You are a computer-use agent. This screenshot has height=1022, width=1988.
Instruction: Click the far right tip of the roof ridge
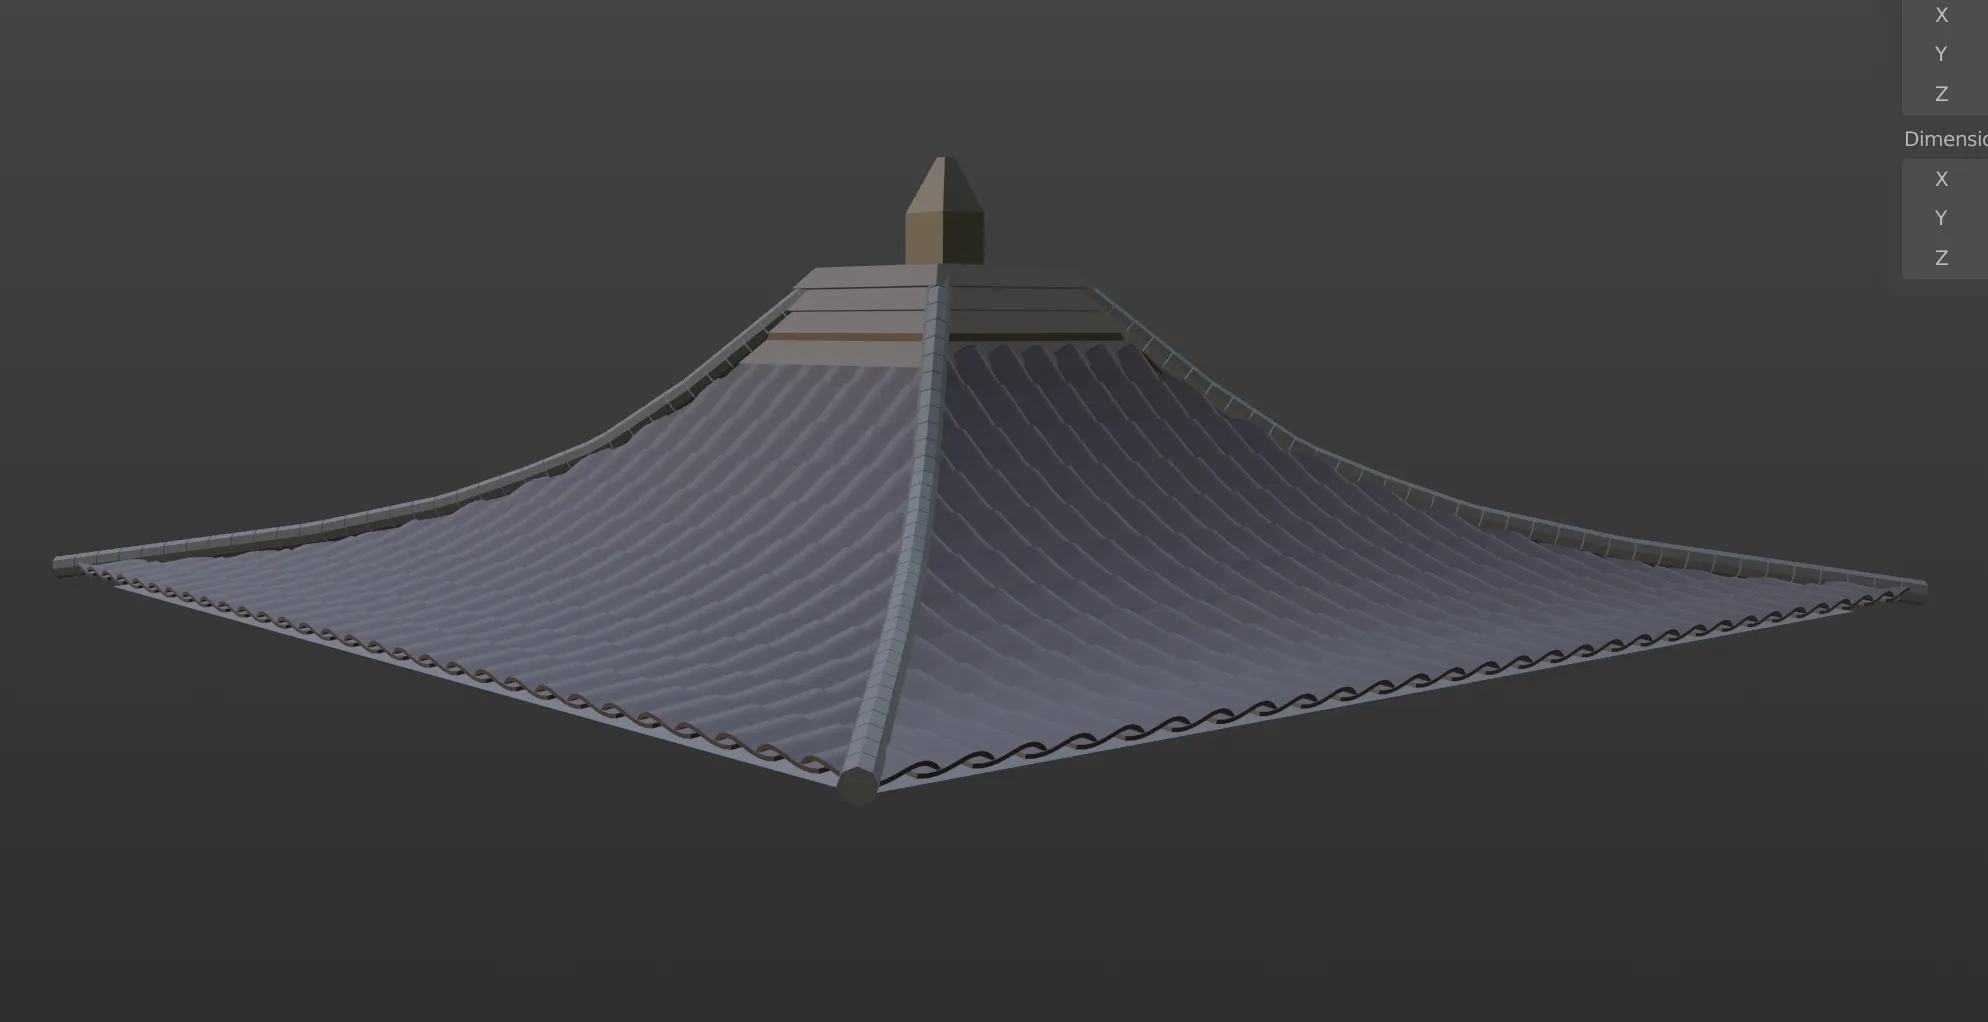coord(1916,588)
